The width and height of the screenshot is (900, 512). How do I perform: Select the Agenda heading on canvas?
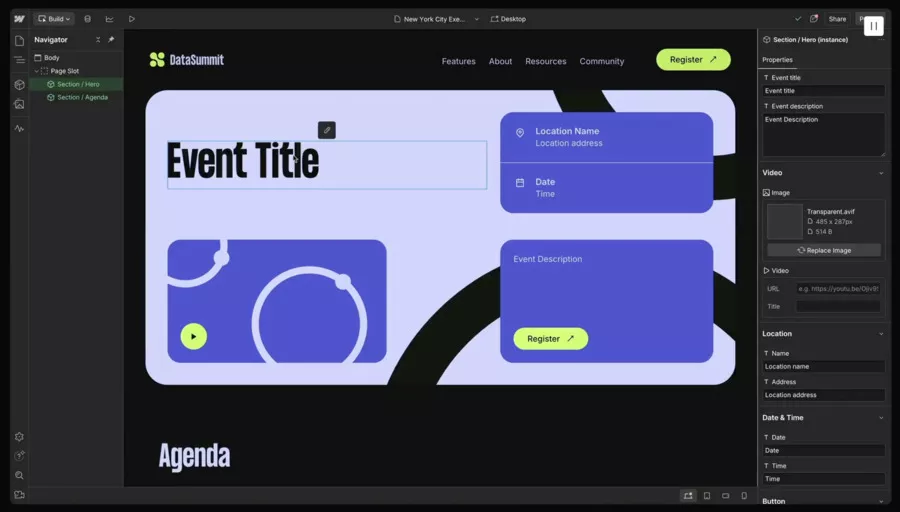coord(195,457)
